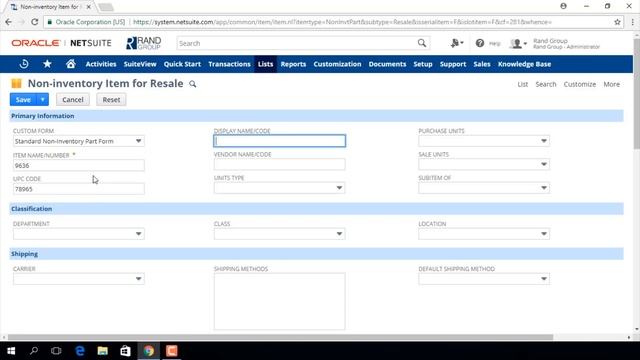Click the Item Name/Number field
Screen dimensions: 640x360
pyautogui.click(x=78, y=165)
